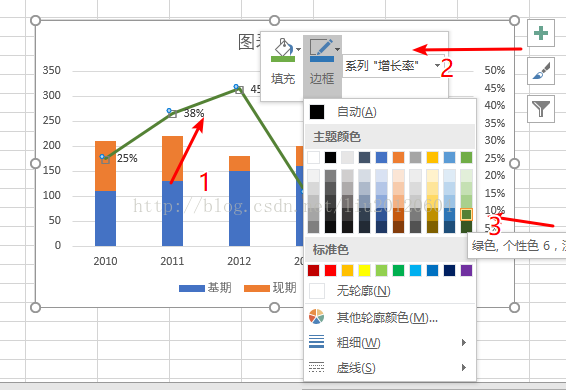
Task: Click the Fill paint bucket icon
Action: tap(283, 49)
